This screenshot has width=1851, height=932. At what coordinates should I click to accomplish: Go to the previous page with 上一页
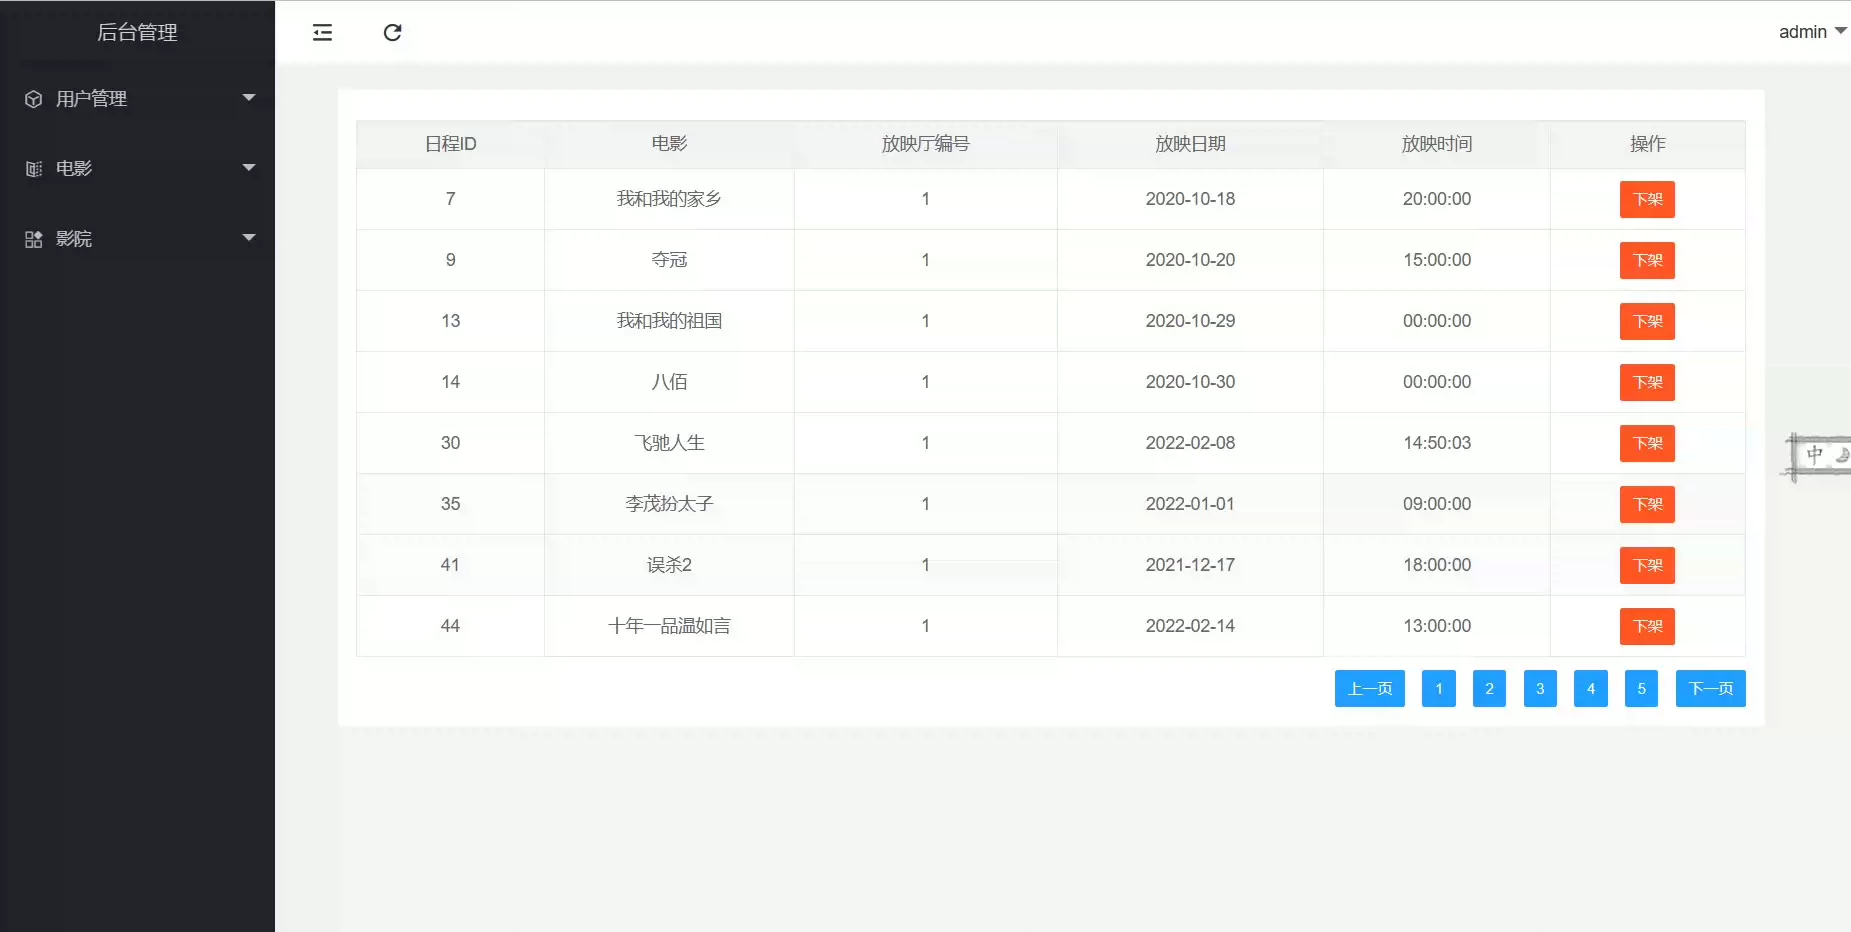coord(1369,688)
